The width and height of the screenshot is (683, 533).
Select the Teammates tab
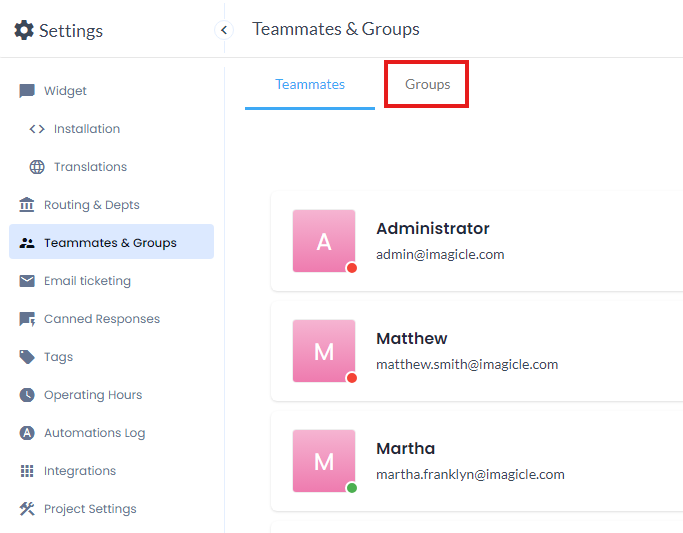tap(310, 85)
